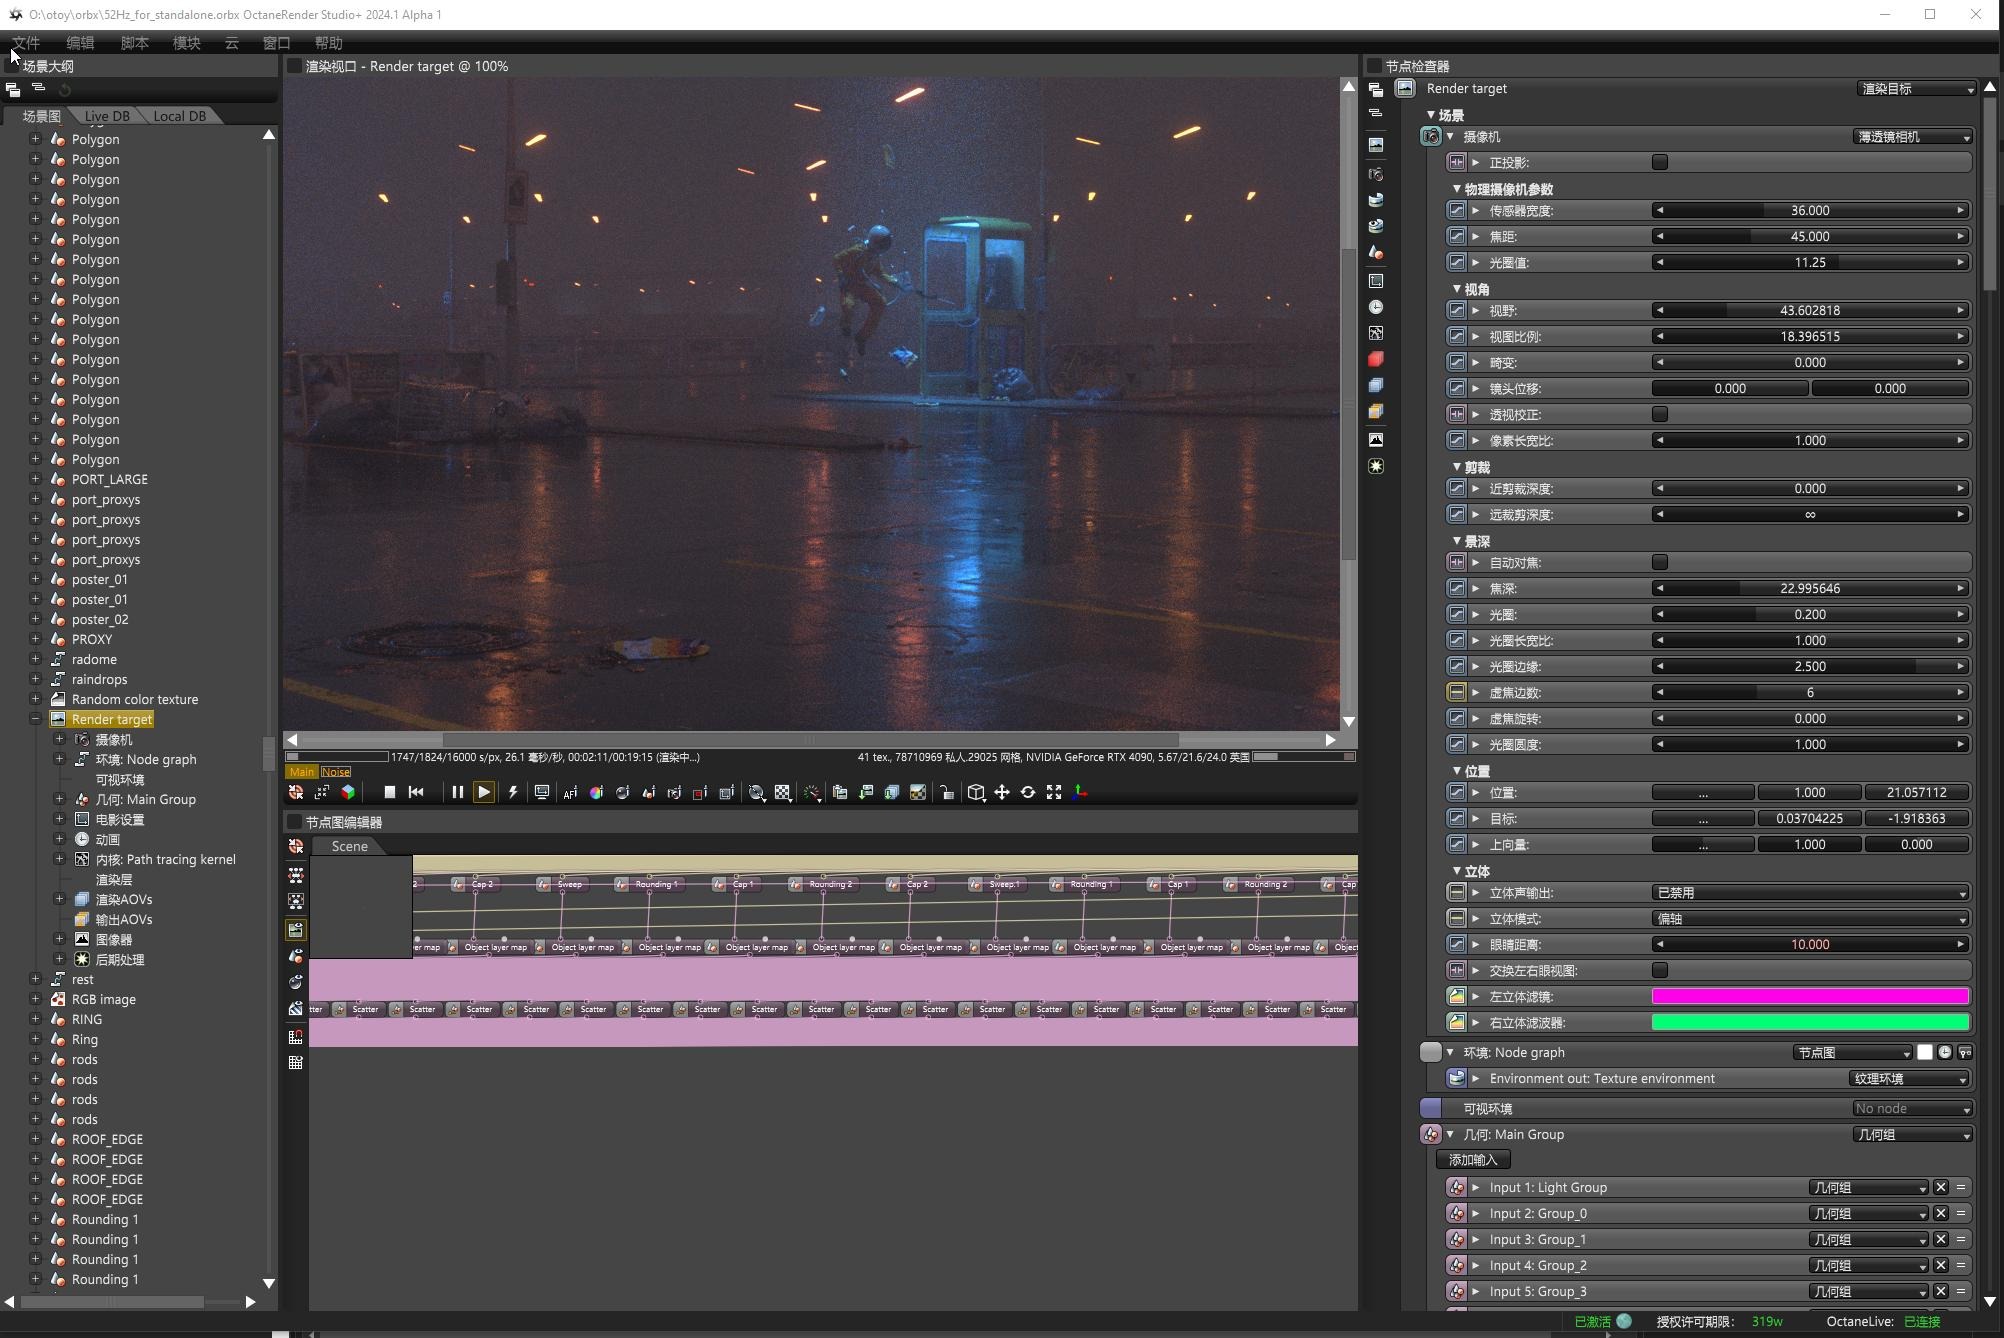Open the 脚本 script menu

pos(134,43)
